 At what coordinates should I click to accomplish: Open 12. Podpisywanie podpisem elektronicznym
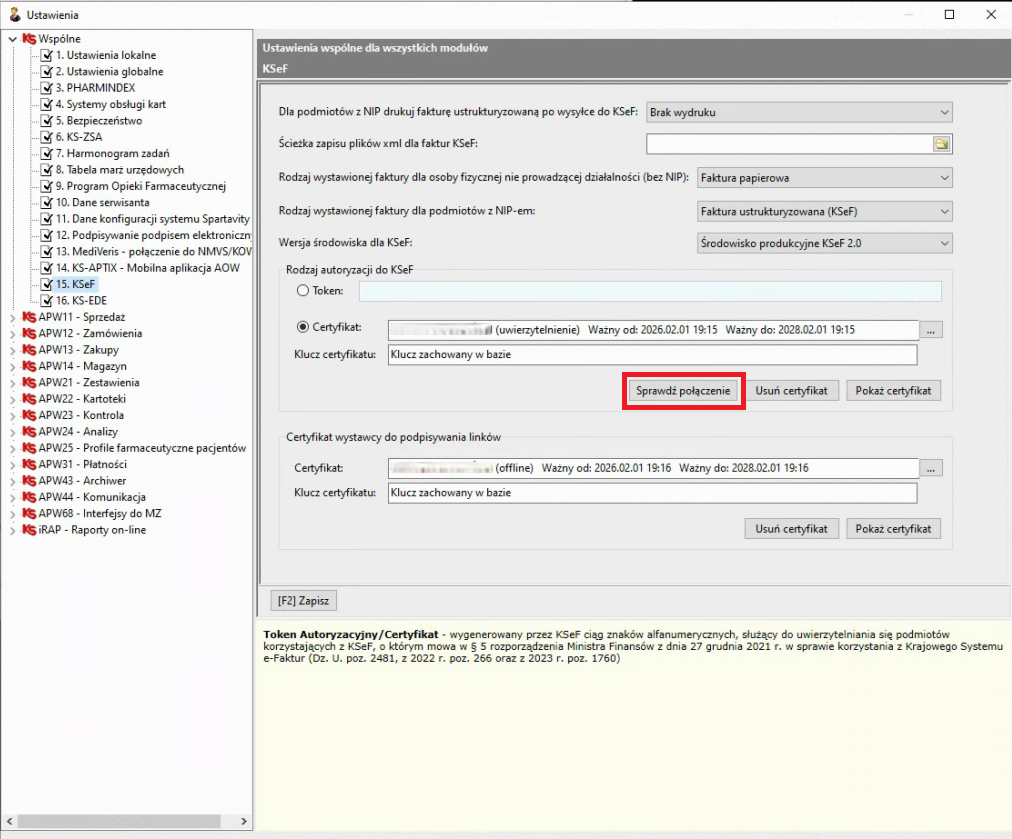(153, 235)
